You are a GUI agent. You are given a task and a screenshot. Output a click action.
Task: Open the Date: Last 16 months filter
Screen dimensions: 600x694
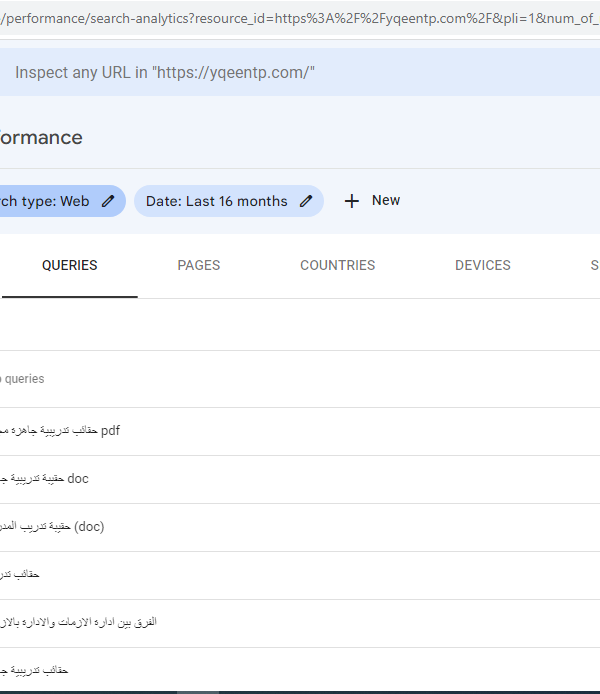click(x=229, y=201)
